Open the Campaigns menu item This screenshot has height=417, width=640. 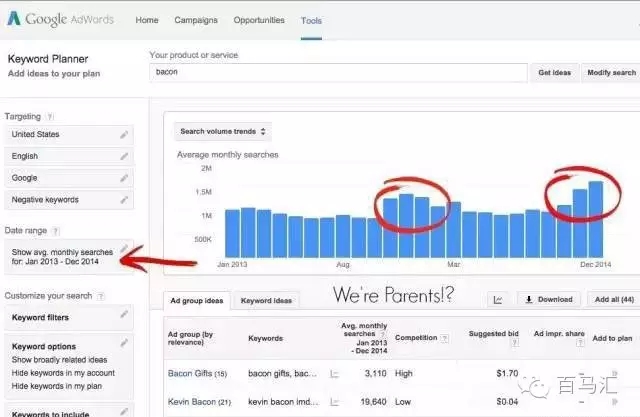pos(195,20)
